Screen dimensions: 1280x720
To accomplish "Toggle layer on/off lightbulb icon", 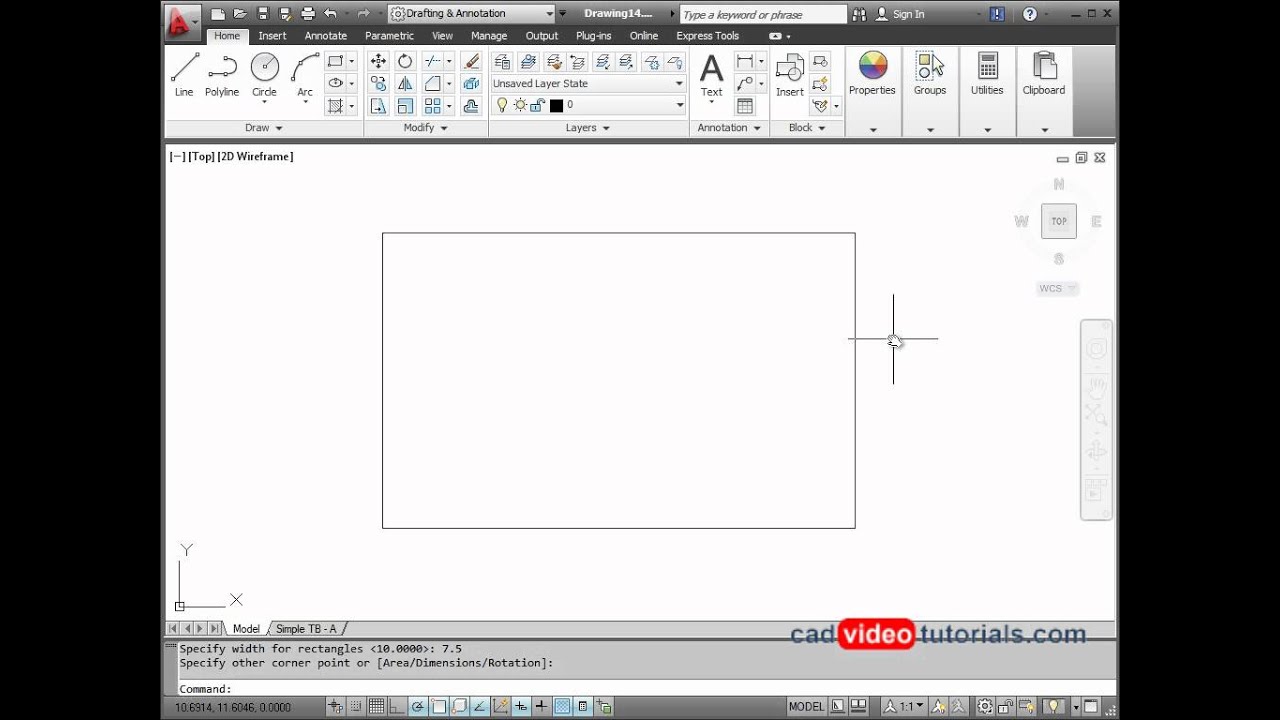I will click(502, 105).
